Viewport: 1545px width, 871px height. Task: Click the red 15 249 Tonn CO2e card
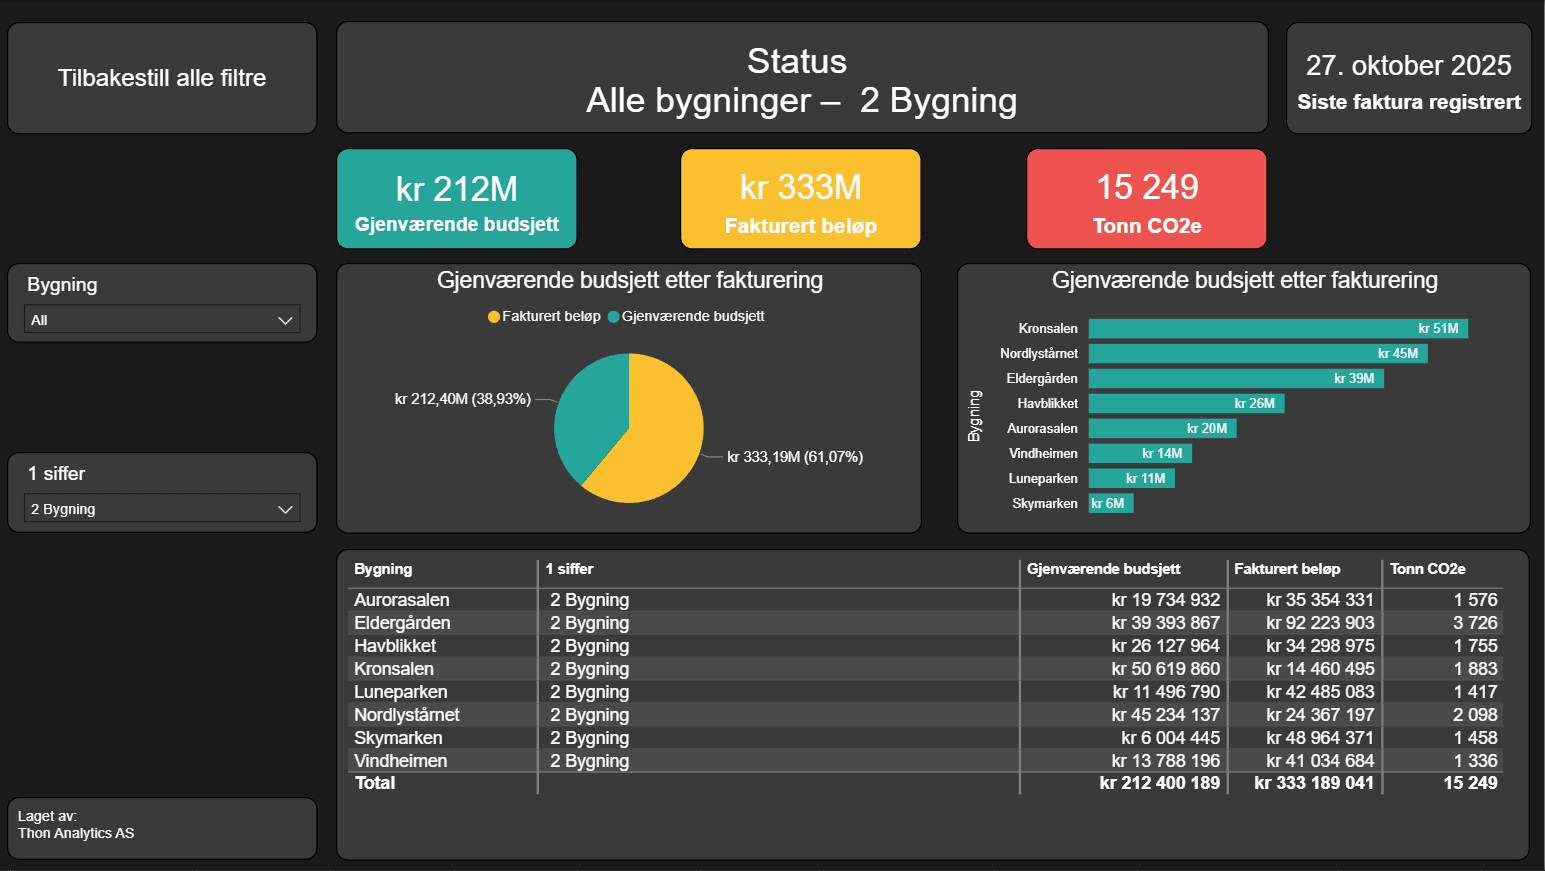pyautogui.click(x=1146, y=199)
